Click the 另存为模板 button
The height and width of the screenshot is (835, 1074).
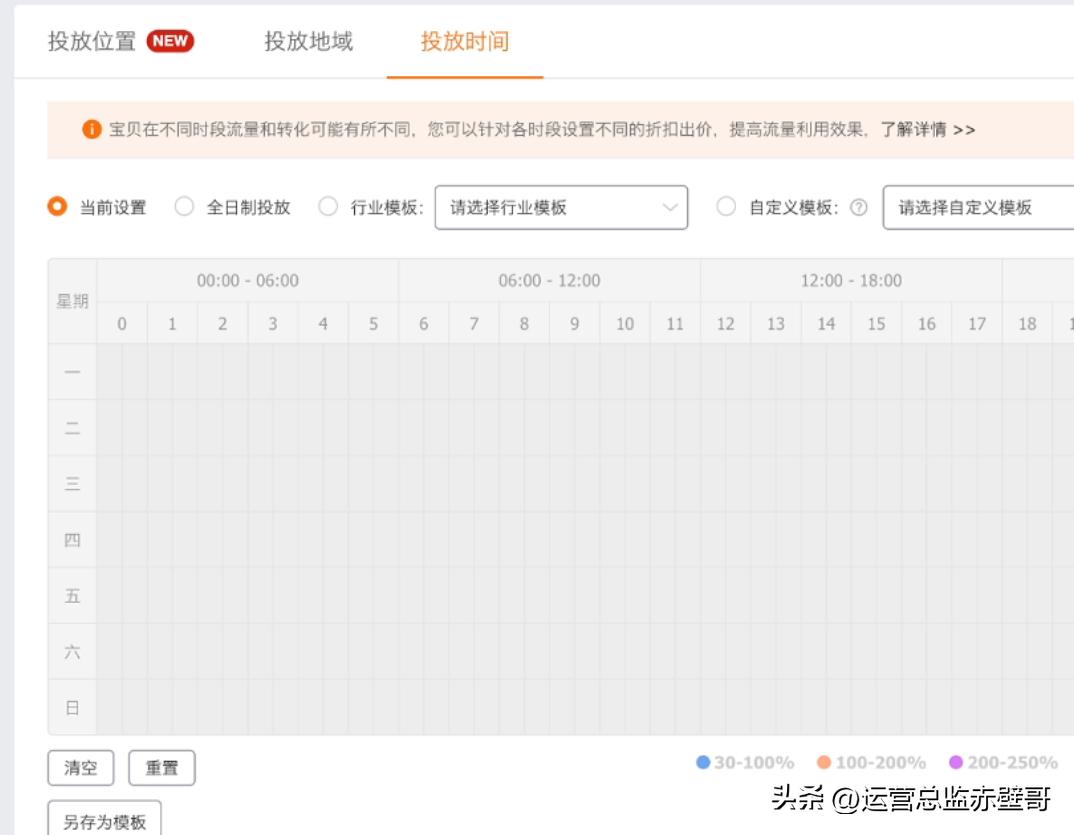tap(104, 820)
